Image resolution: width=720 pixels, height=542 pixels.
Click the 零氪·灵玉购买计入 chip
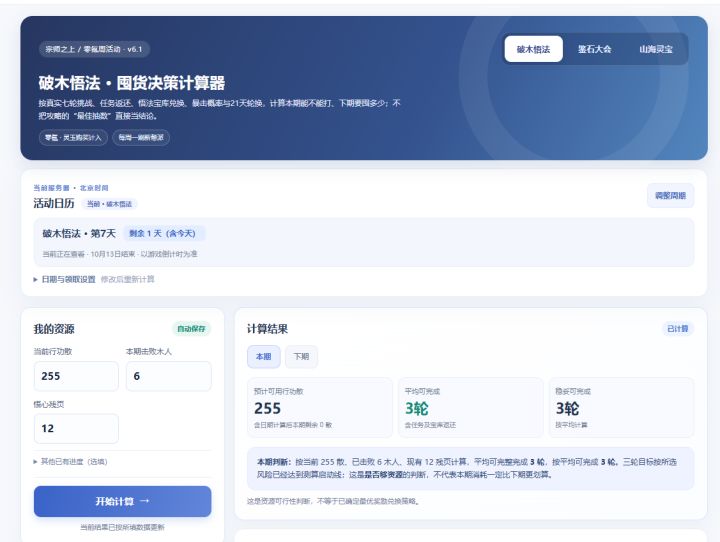click(73, 137)
